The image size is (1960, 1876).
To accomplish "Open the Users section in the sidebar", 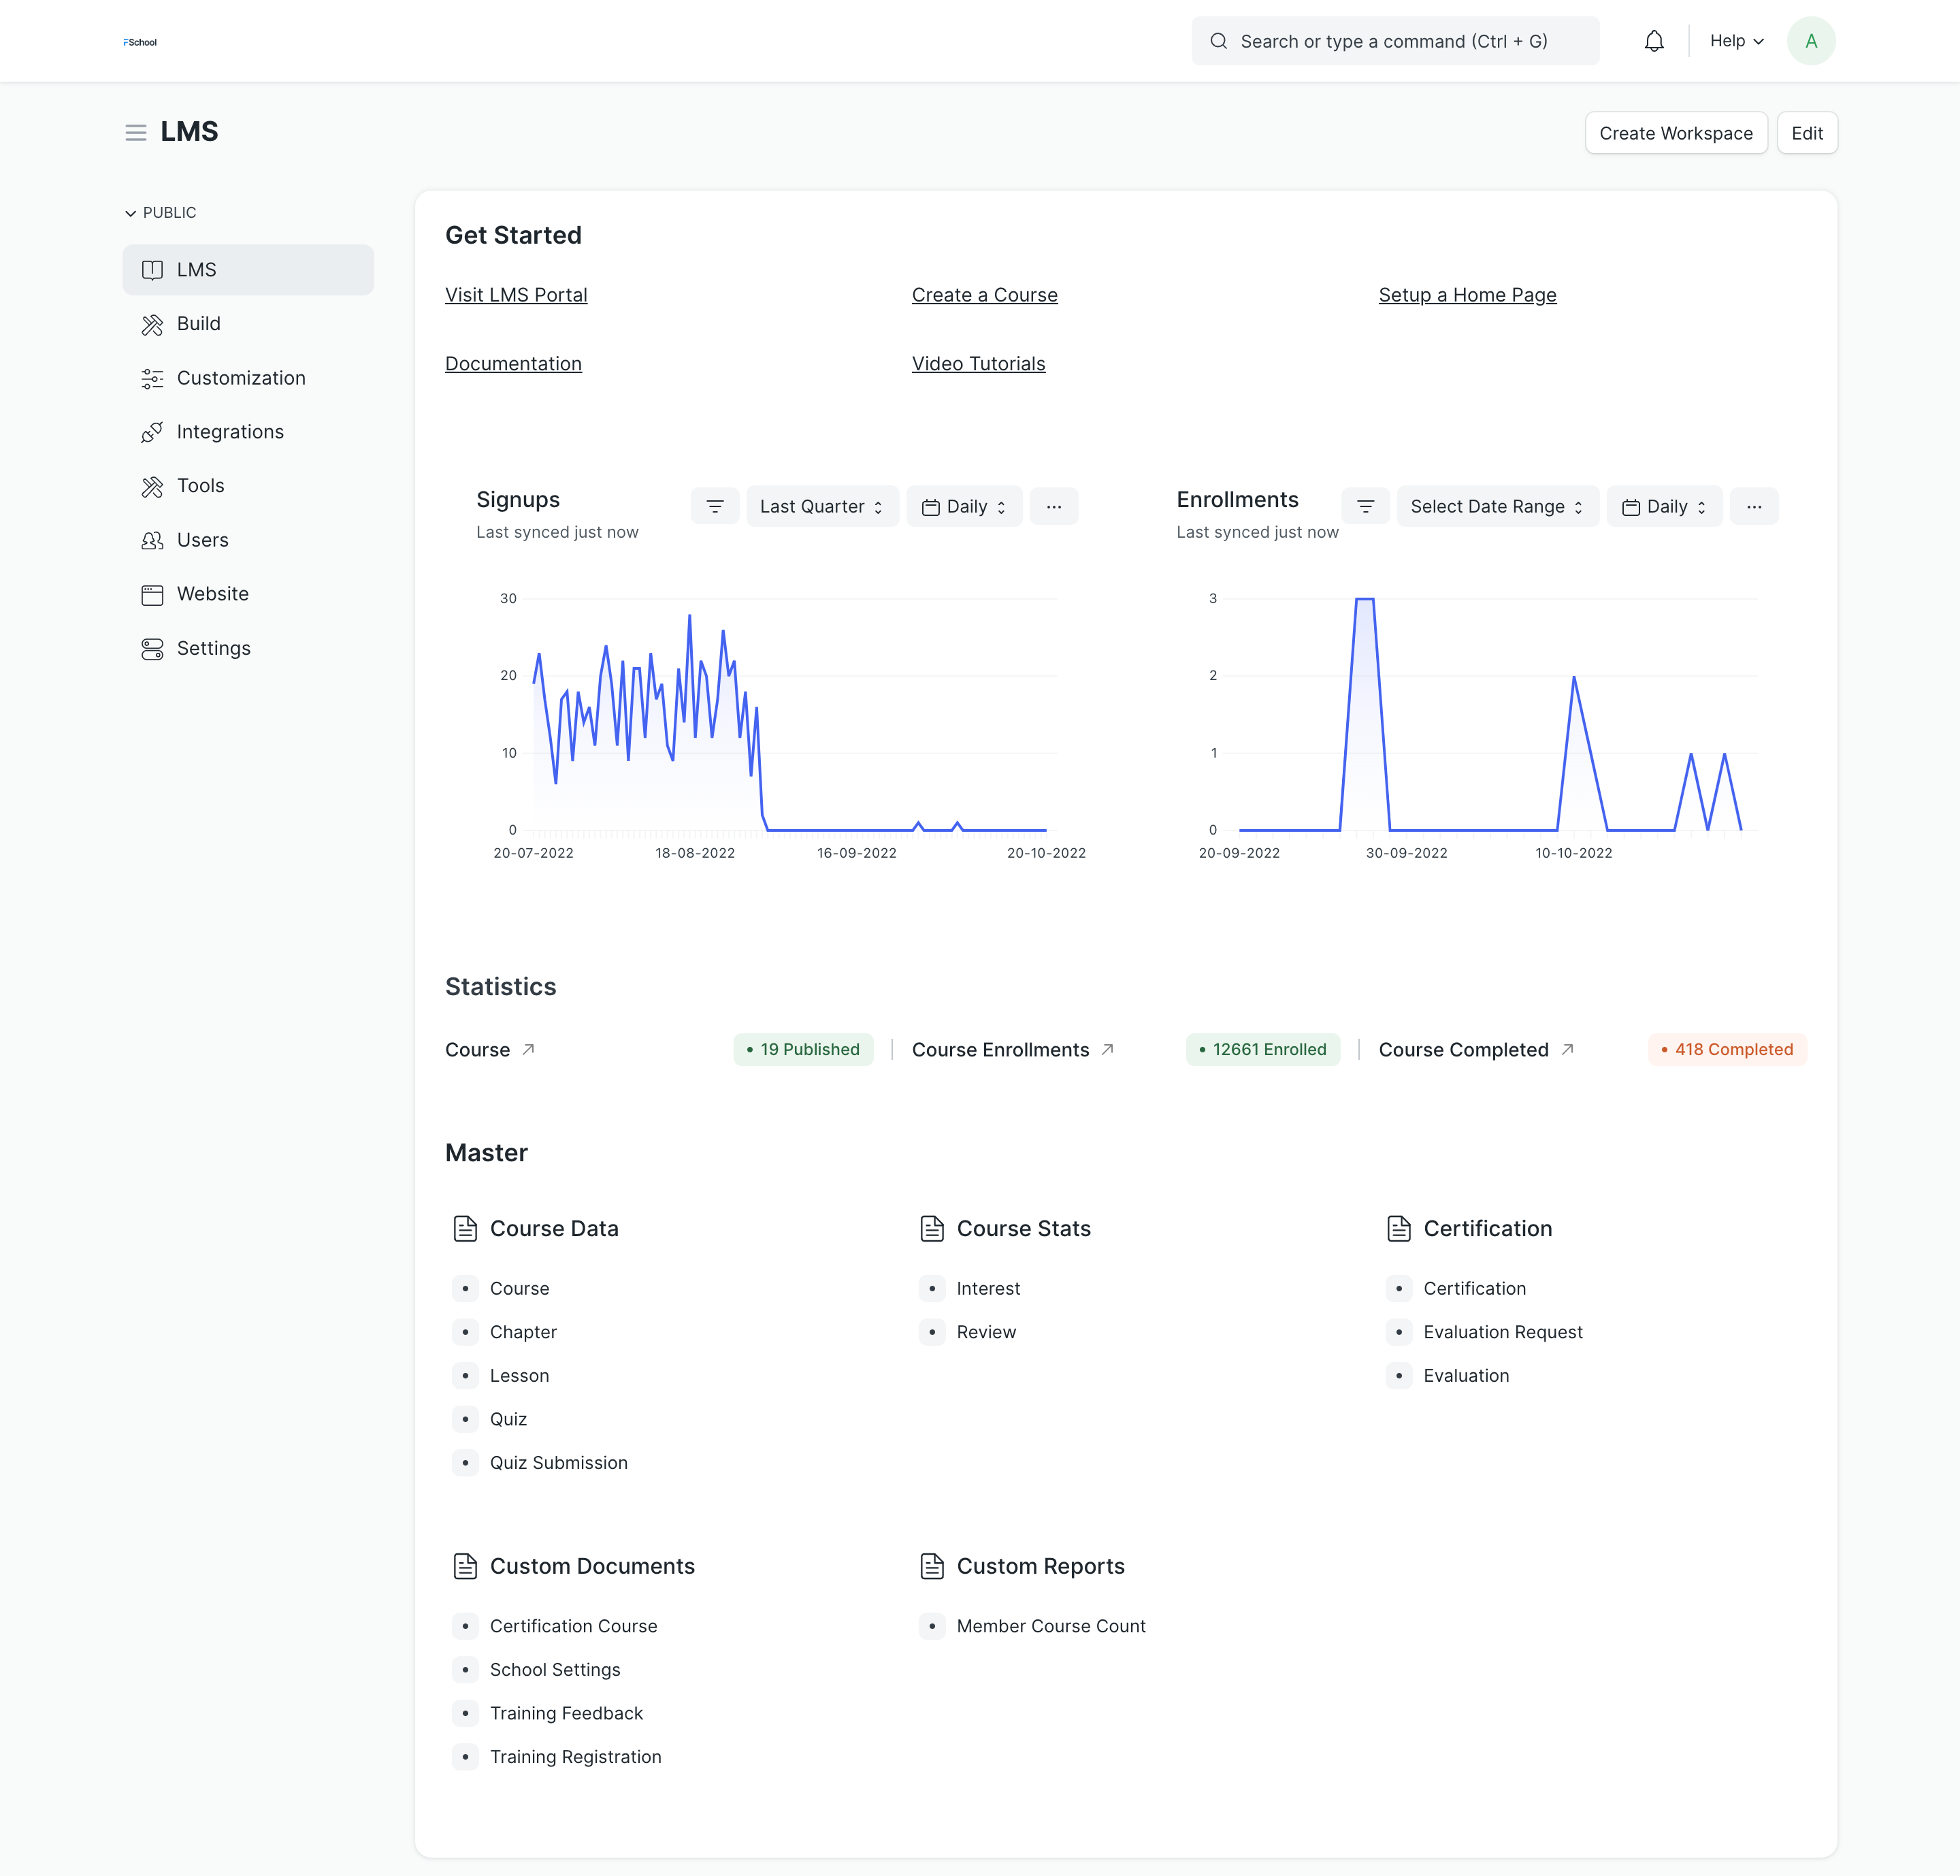I will click(202, 540).
